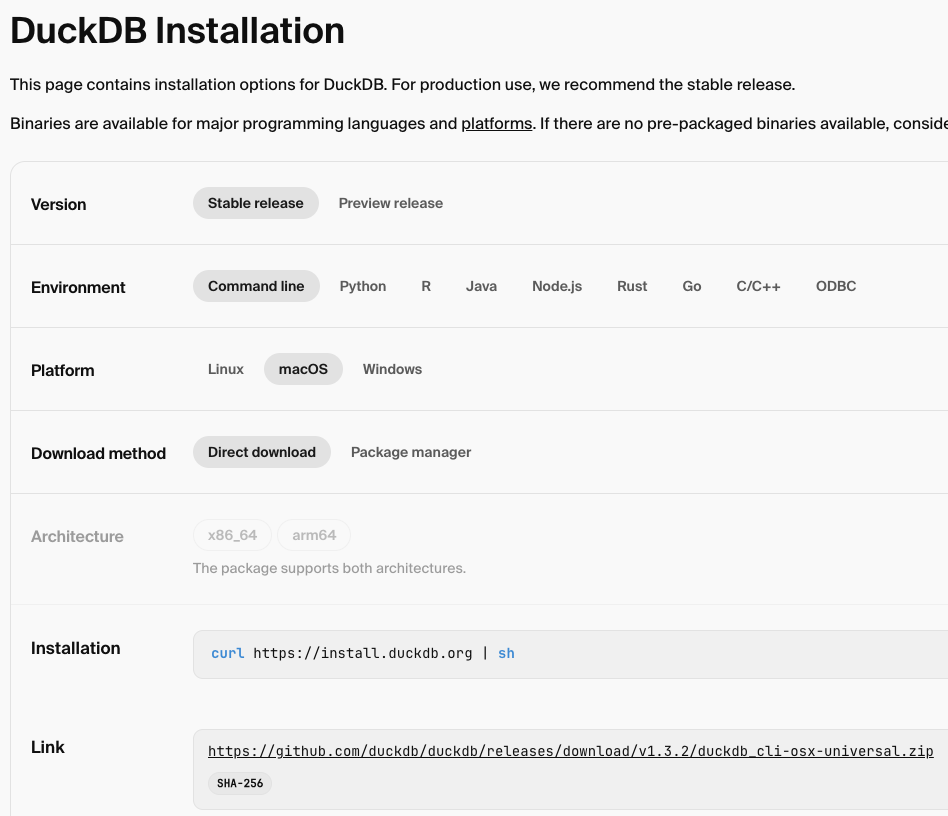Switch to Preview release version
948x816 pixels.
point(391,203)
